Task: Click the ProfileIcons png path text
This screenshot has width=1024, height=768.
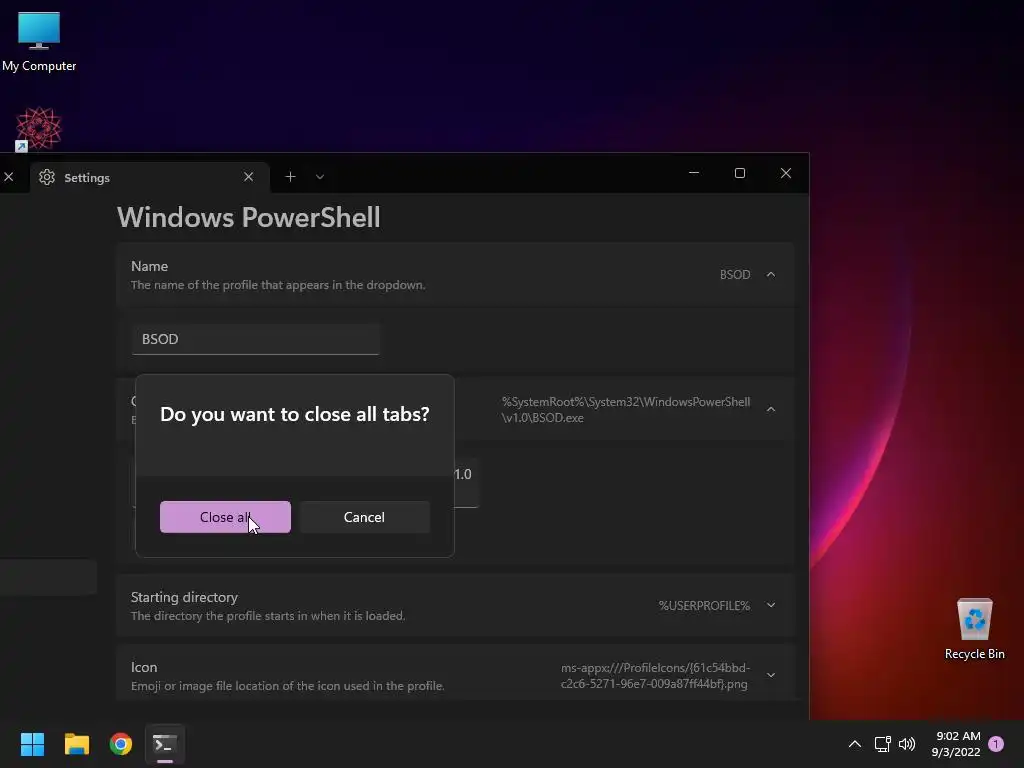Action: point(655,675)
